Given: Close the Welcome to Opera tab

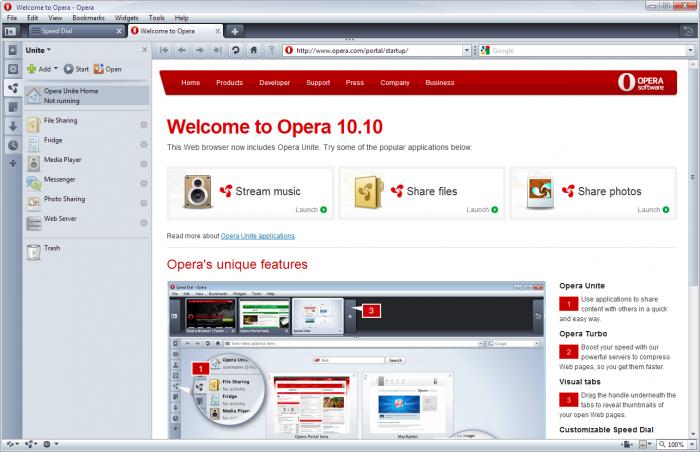Looking at the screenshot, I should pyautogui.click(x=218, y=31).
